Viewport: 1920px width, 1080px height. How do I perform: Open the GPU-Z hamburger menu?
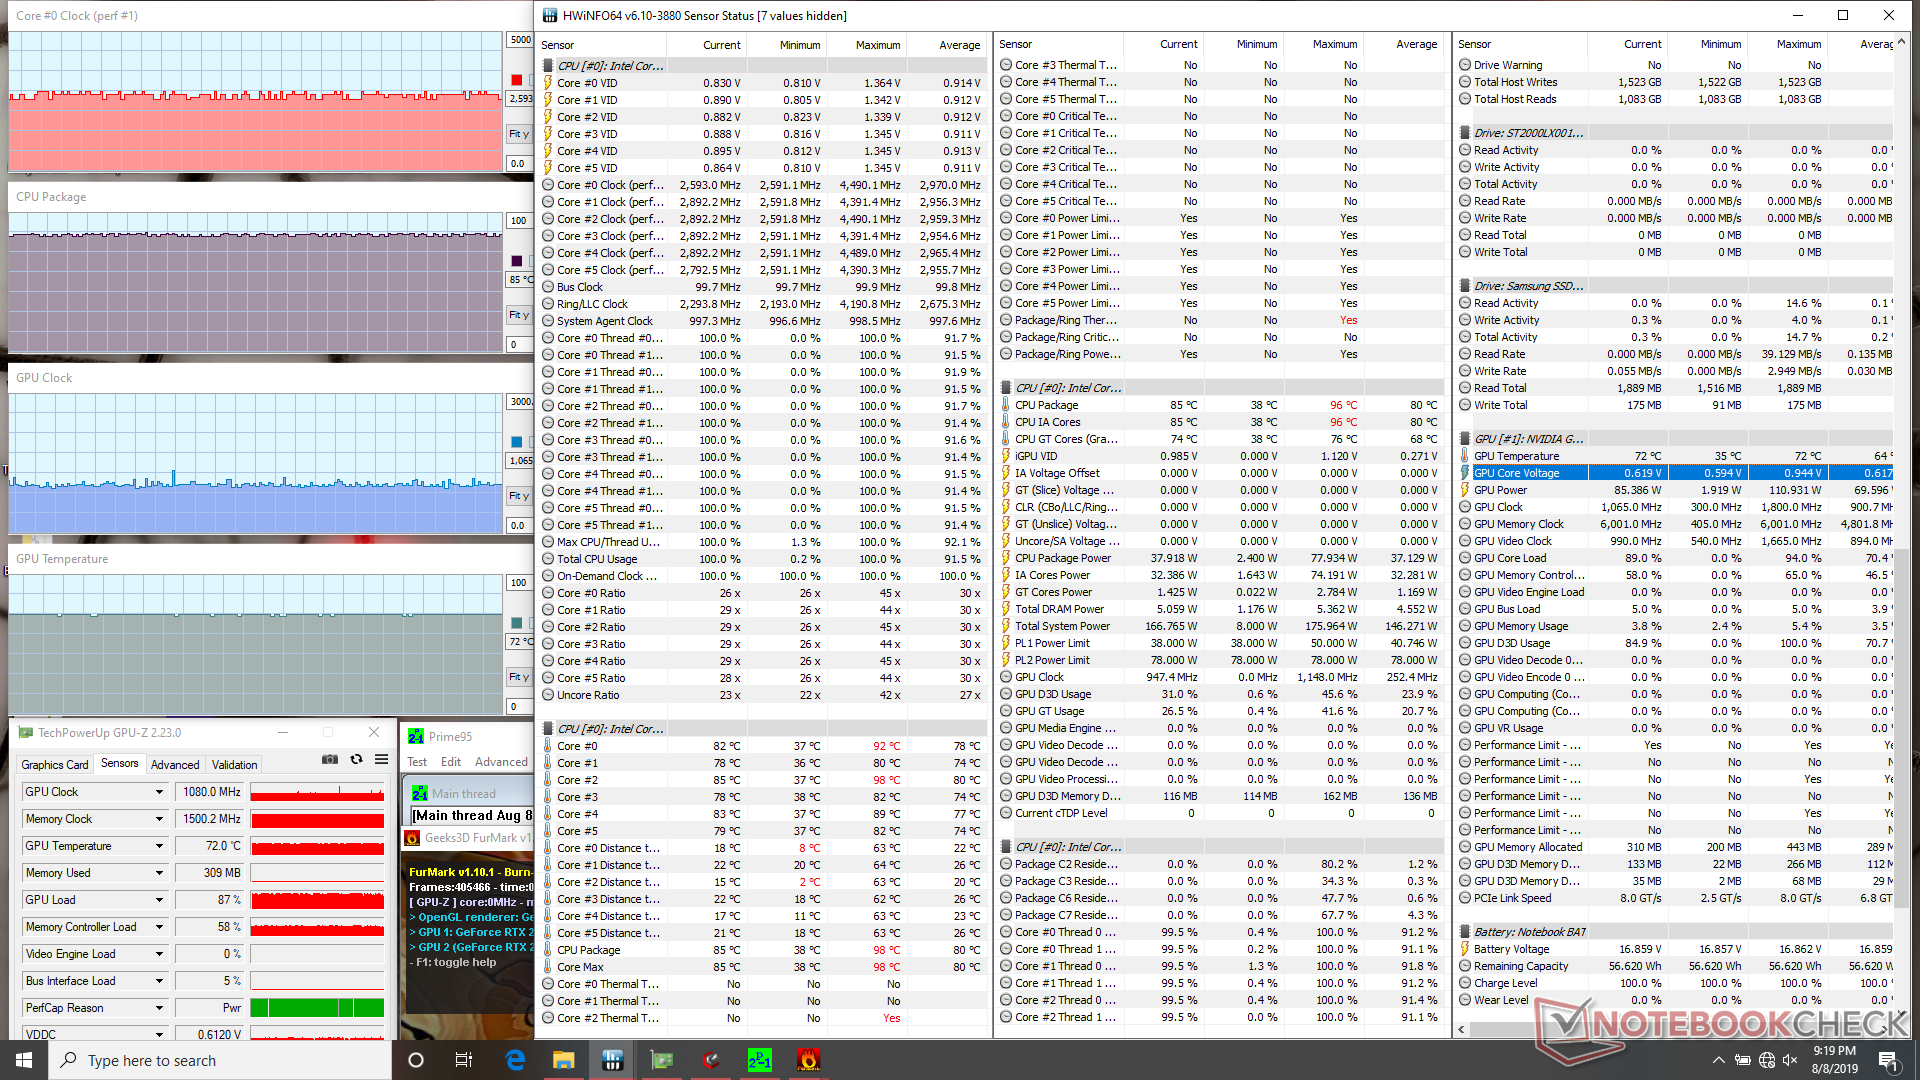point(381,760)
